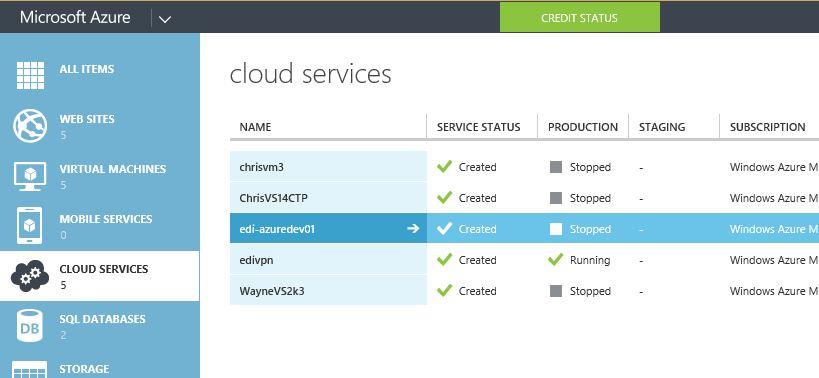The image size is (819, 378).
Task: Click the Stopped square icon for chrisvm3
Action: pos(556,167)
